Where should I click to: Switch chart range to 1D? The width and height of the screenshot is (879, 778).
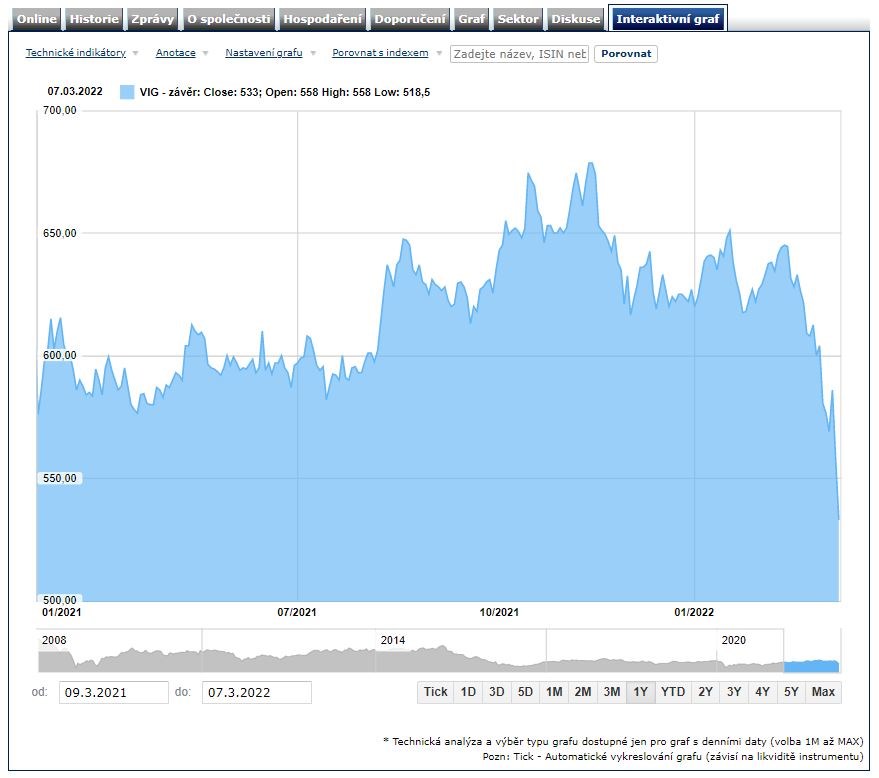point(467,692)
